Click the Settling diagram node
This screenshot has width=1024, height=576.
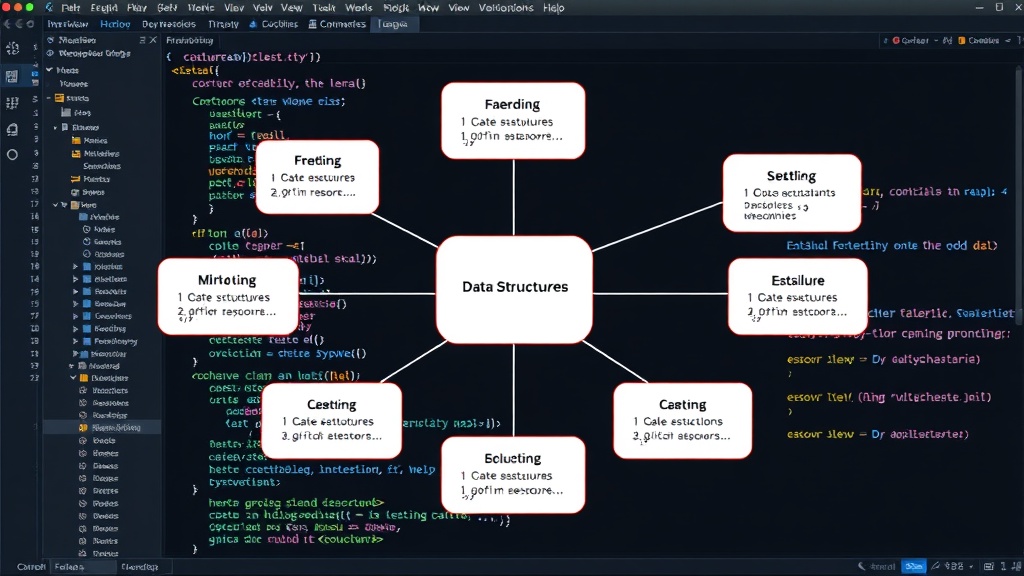coord(792,193)
